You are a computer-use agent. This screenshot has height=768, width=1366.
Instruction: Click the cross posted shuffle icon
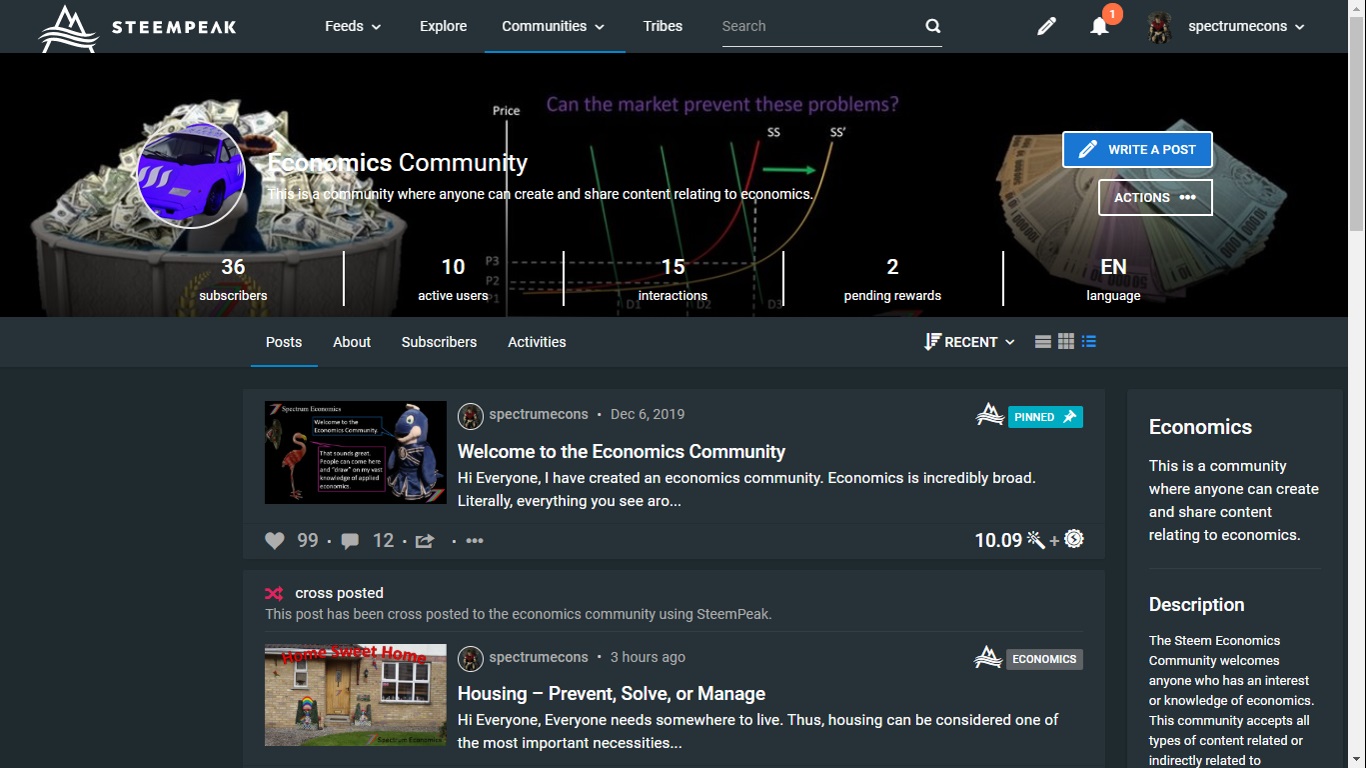click(x=275, y=593)
